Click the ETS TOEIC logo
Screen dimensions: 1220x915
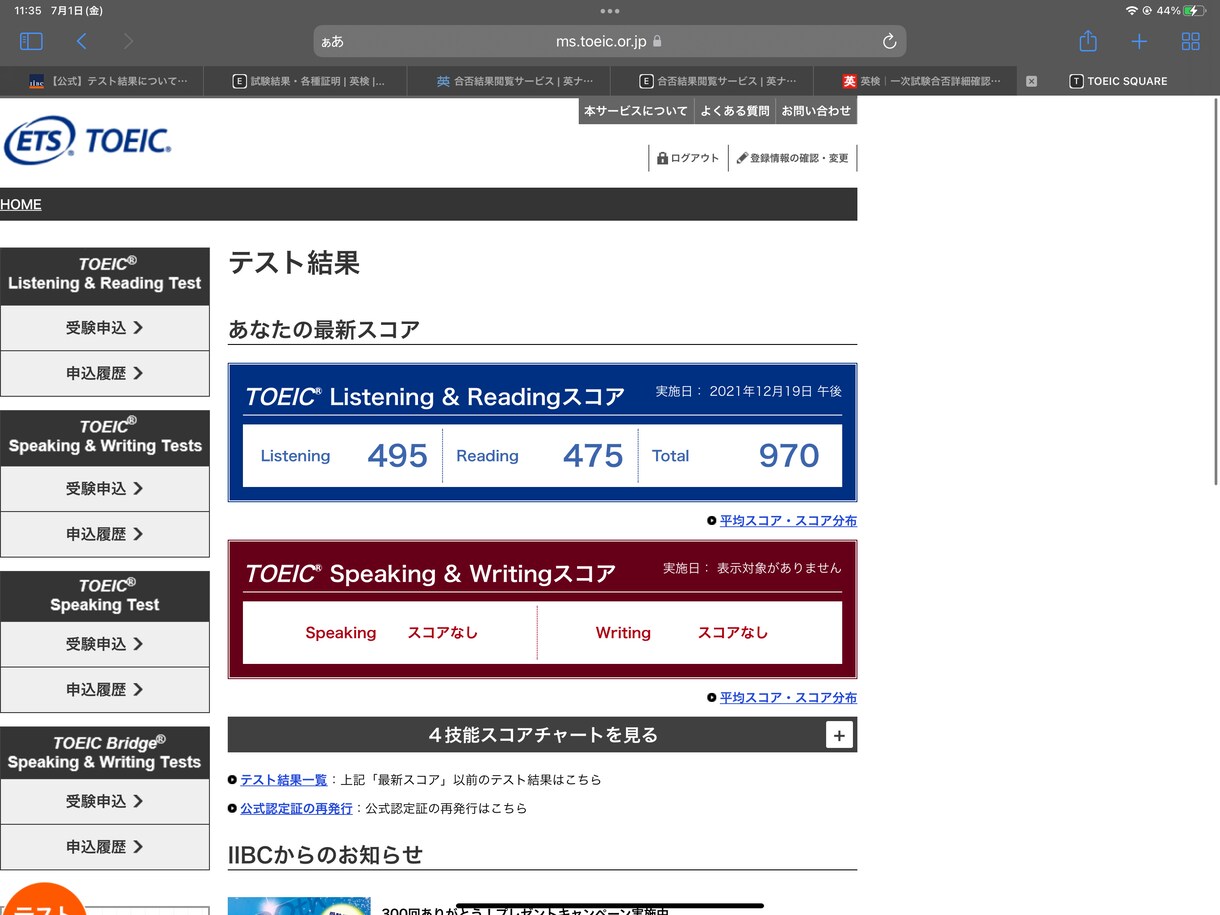click(x=87, y=140)
